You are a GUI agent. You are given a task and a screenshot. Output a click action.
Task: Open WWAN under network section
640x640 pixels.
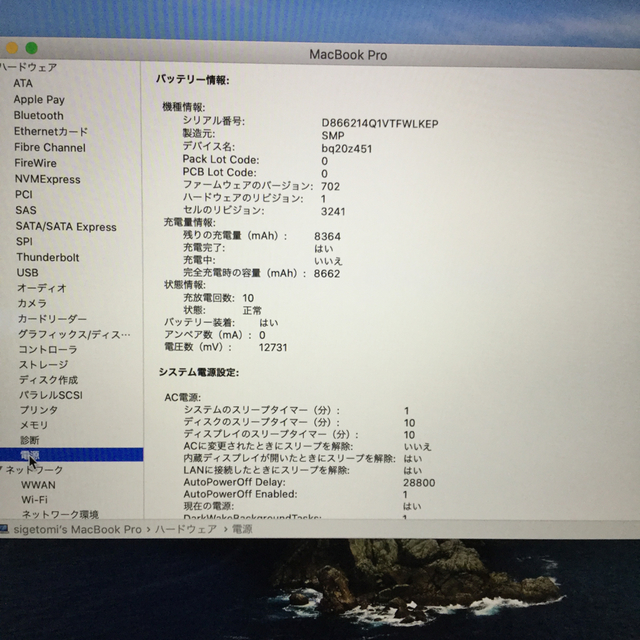coord(38,485)
